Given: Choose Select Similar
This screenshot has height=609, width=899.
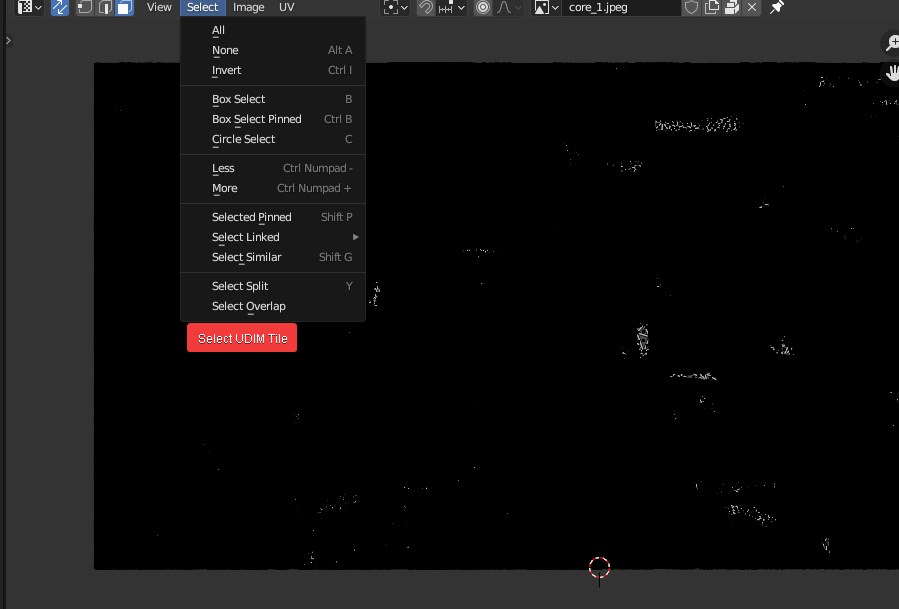Looking at the screenshot, I should tap(273, 257).
